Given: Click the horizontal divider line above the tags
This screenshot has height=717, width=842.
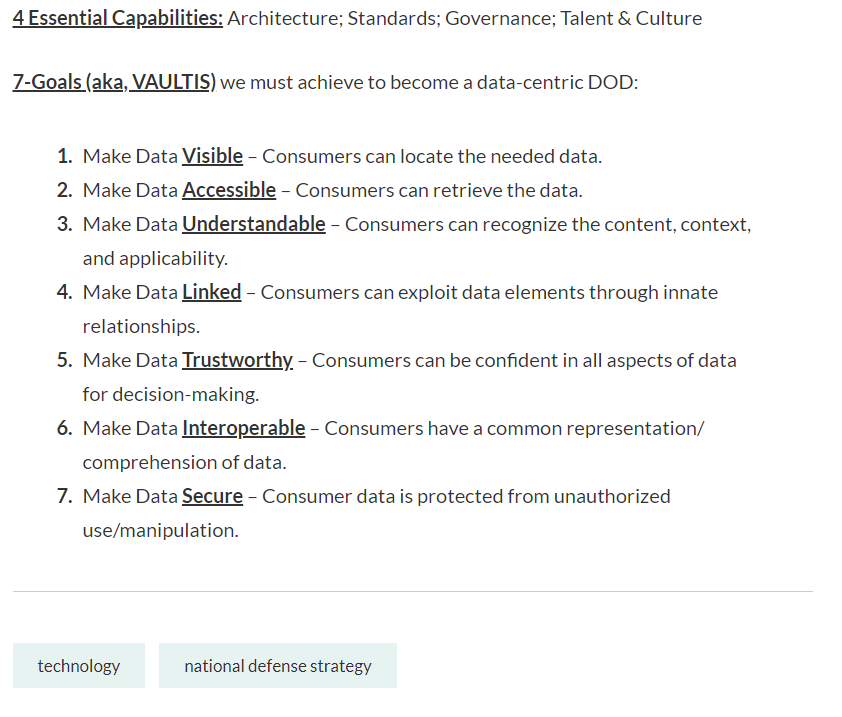Looking at the screenshot, I should pos(413,591).
